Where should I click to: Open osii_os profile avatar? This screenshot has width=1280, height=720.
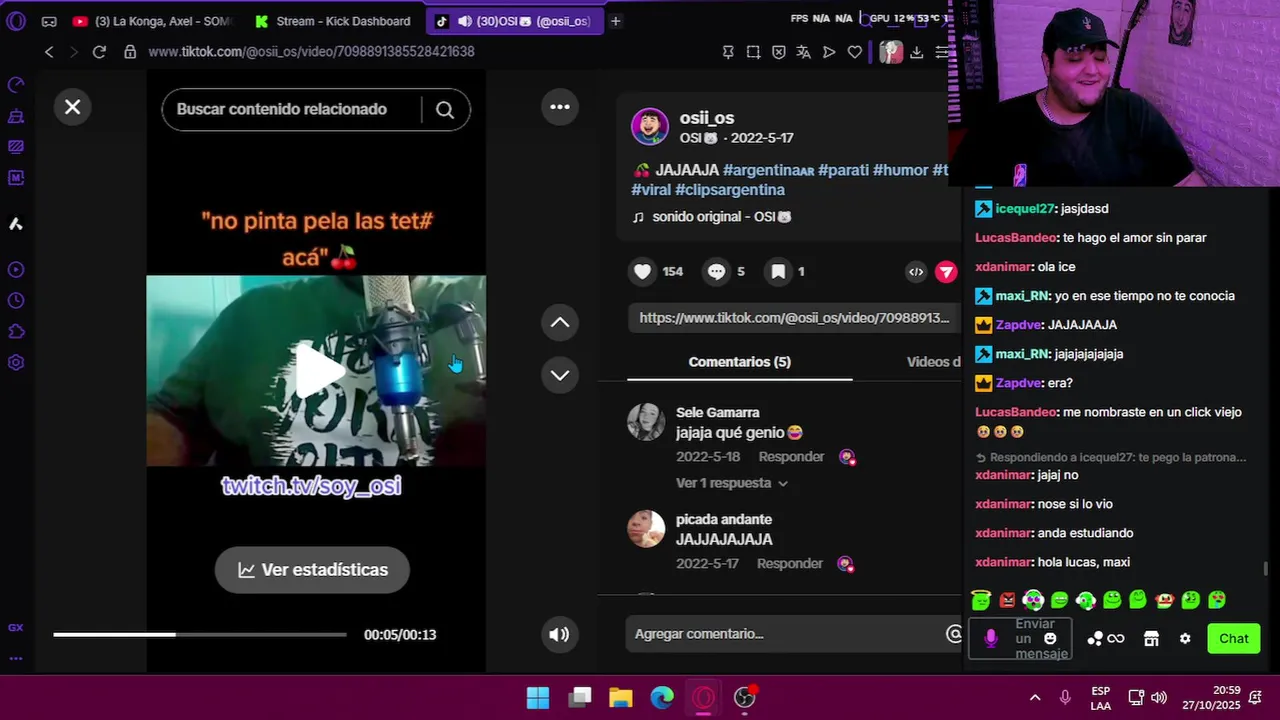(649, 127)
